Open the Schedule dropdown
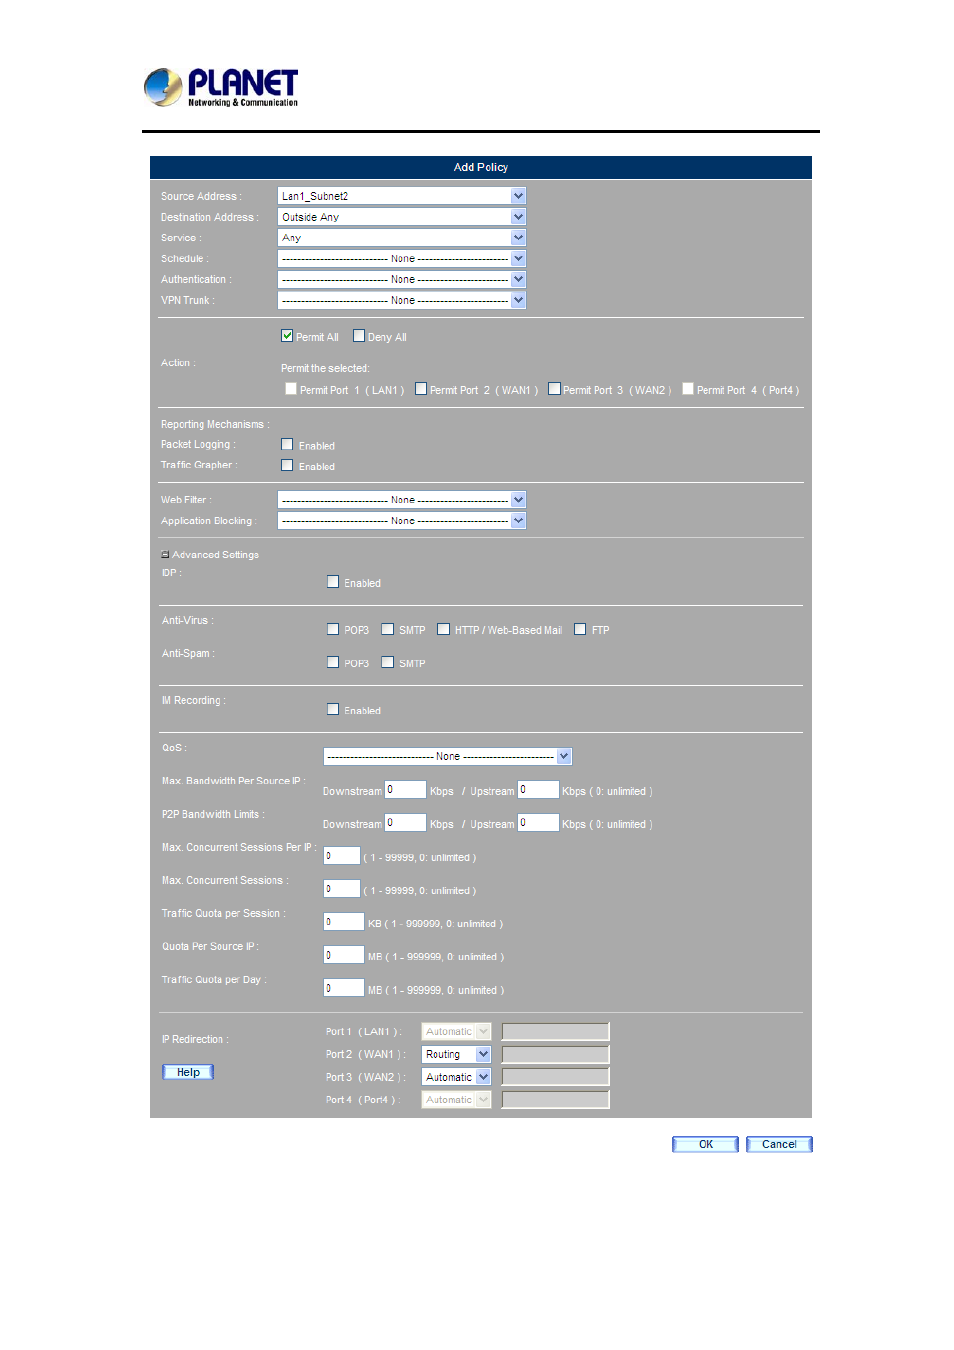 click(x=402, y=259)
